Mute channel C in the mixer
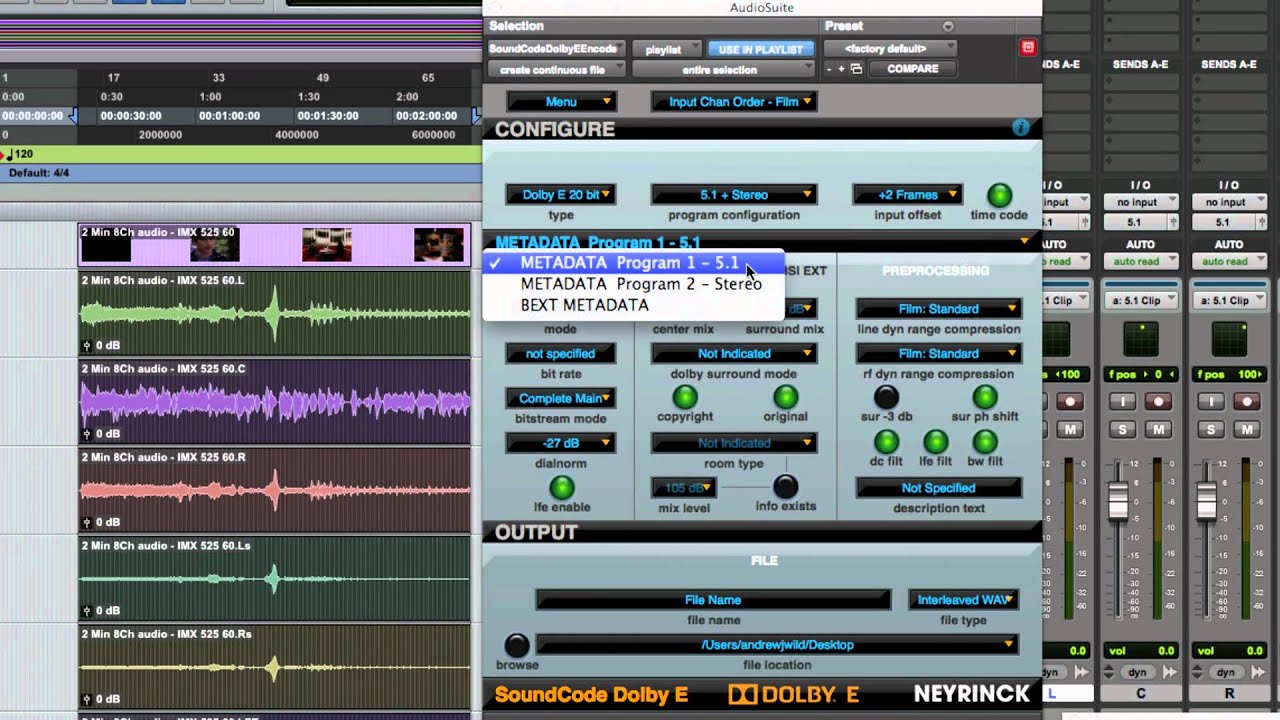 (x=1157, y=429)
